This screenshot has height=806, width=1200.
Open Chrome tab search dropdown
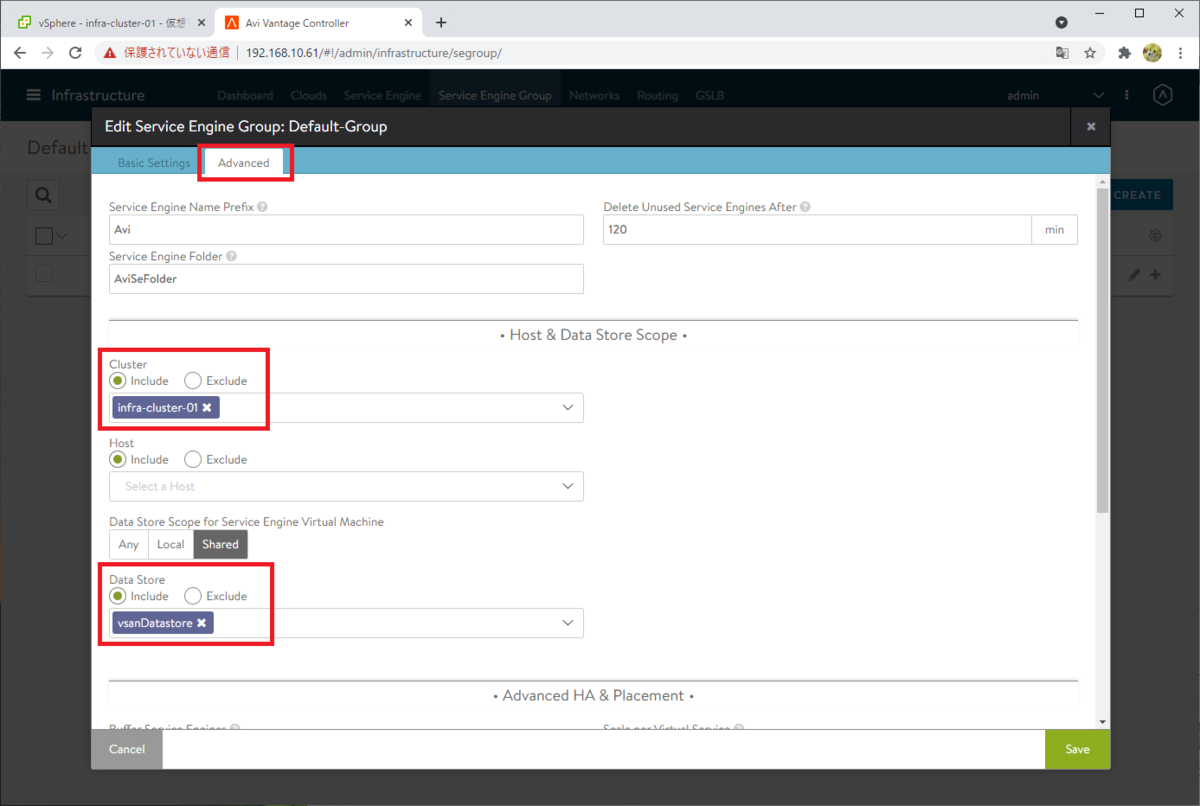(1062, 22)
